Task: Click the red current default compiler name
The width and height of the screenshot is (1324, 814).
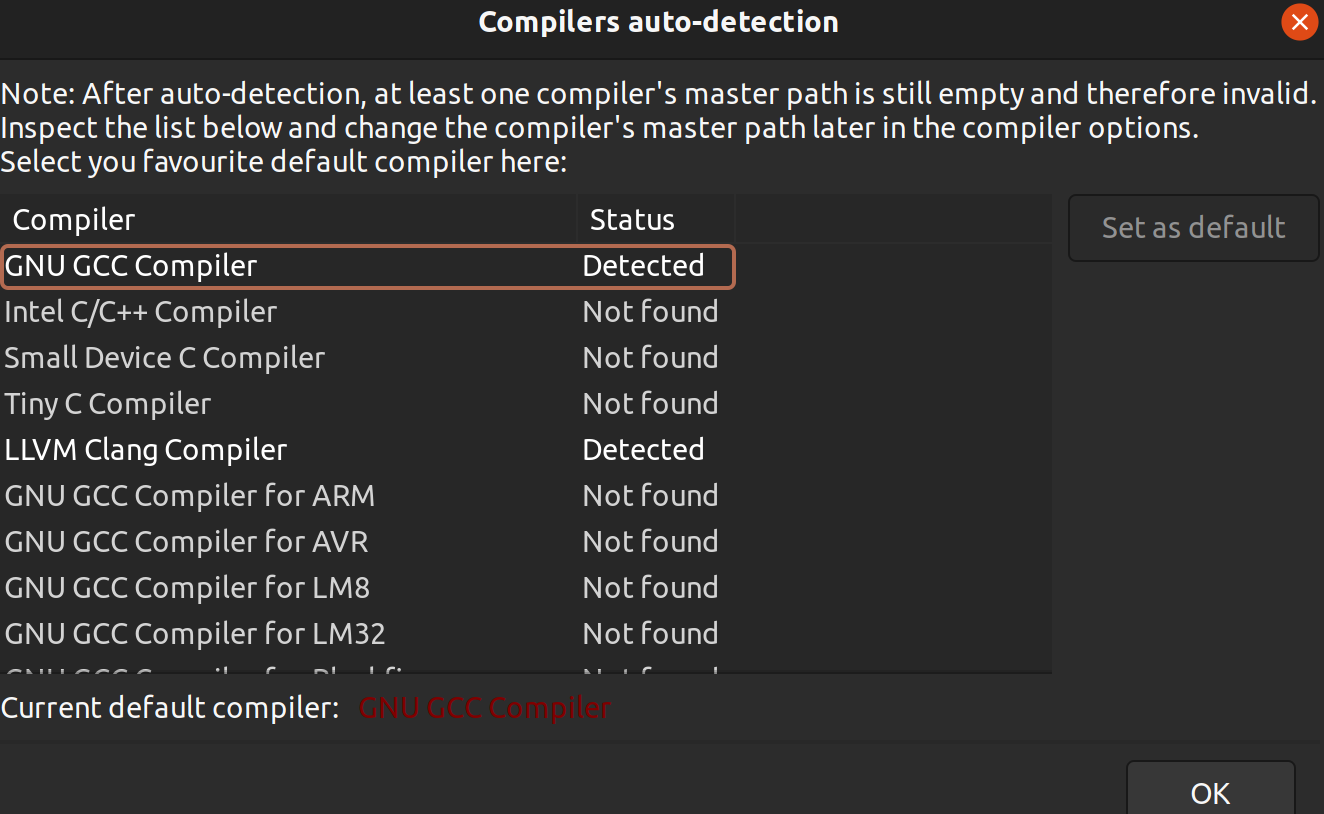Action: (484, 708)
